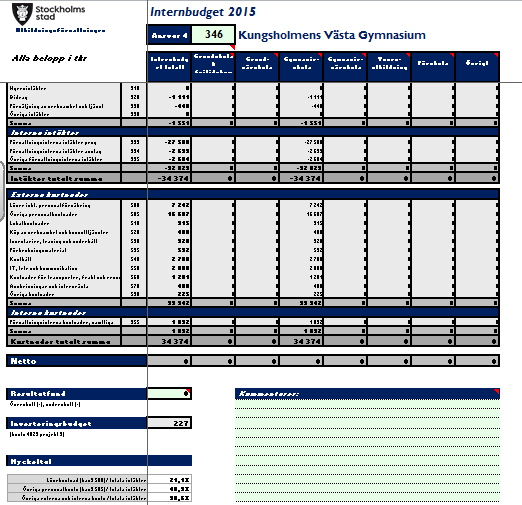Click the Investeringsbudget value 227

point(169,423)
